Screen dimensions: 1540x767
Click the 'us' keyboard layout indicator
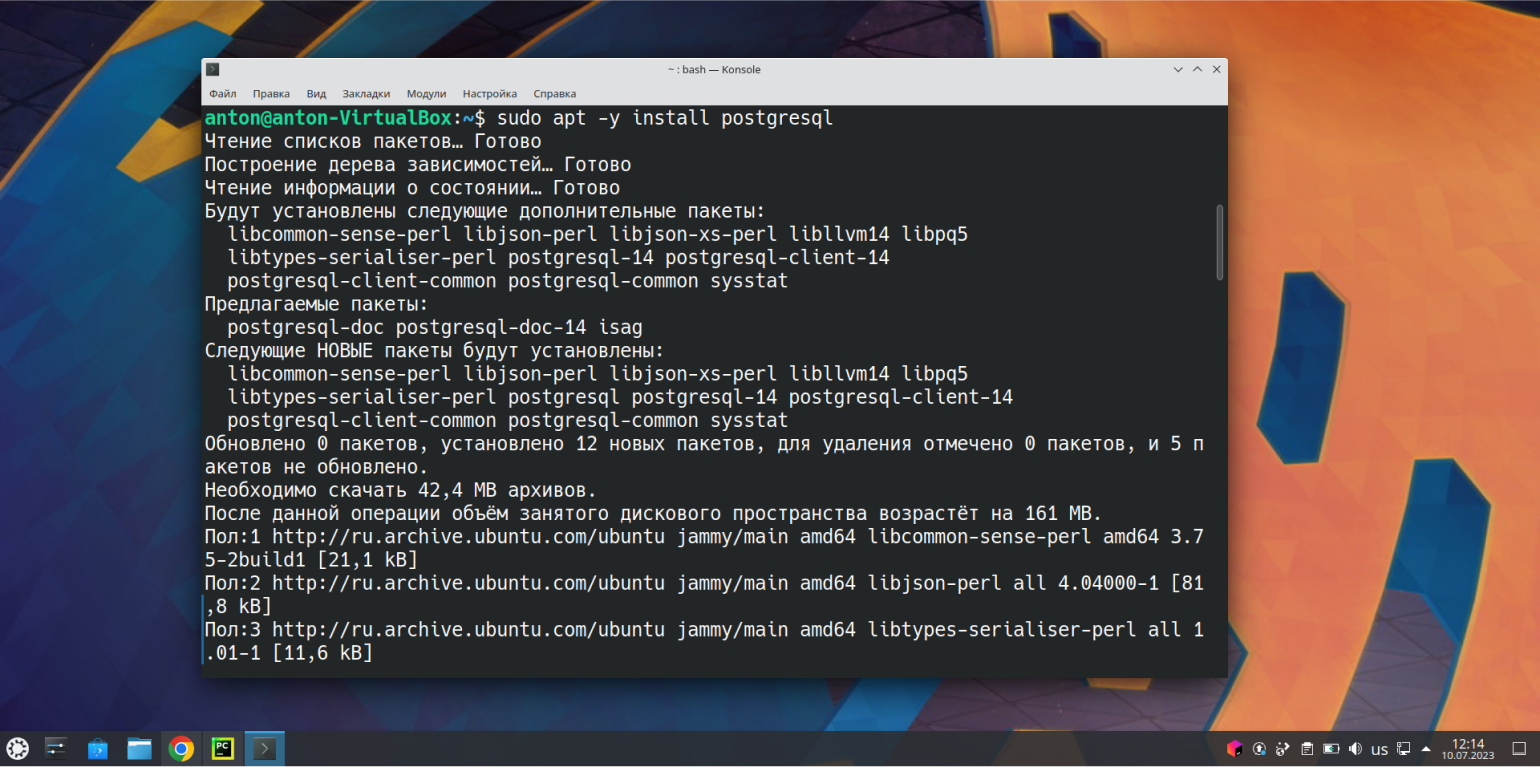click(1379, 748)
